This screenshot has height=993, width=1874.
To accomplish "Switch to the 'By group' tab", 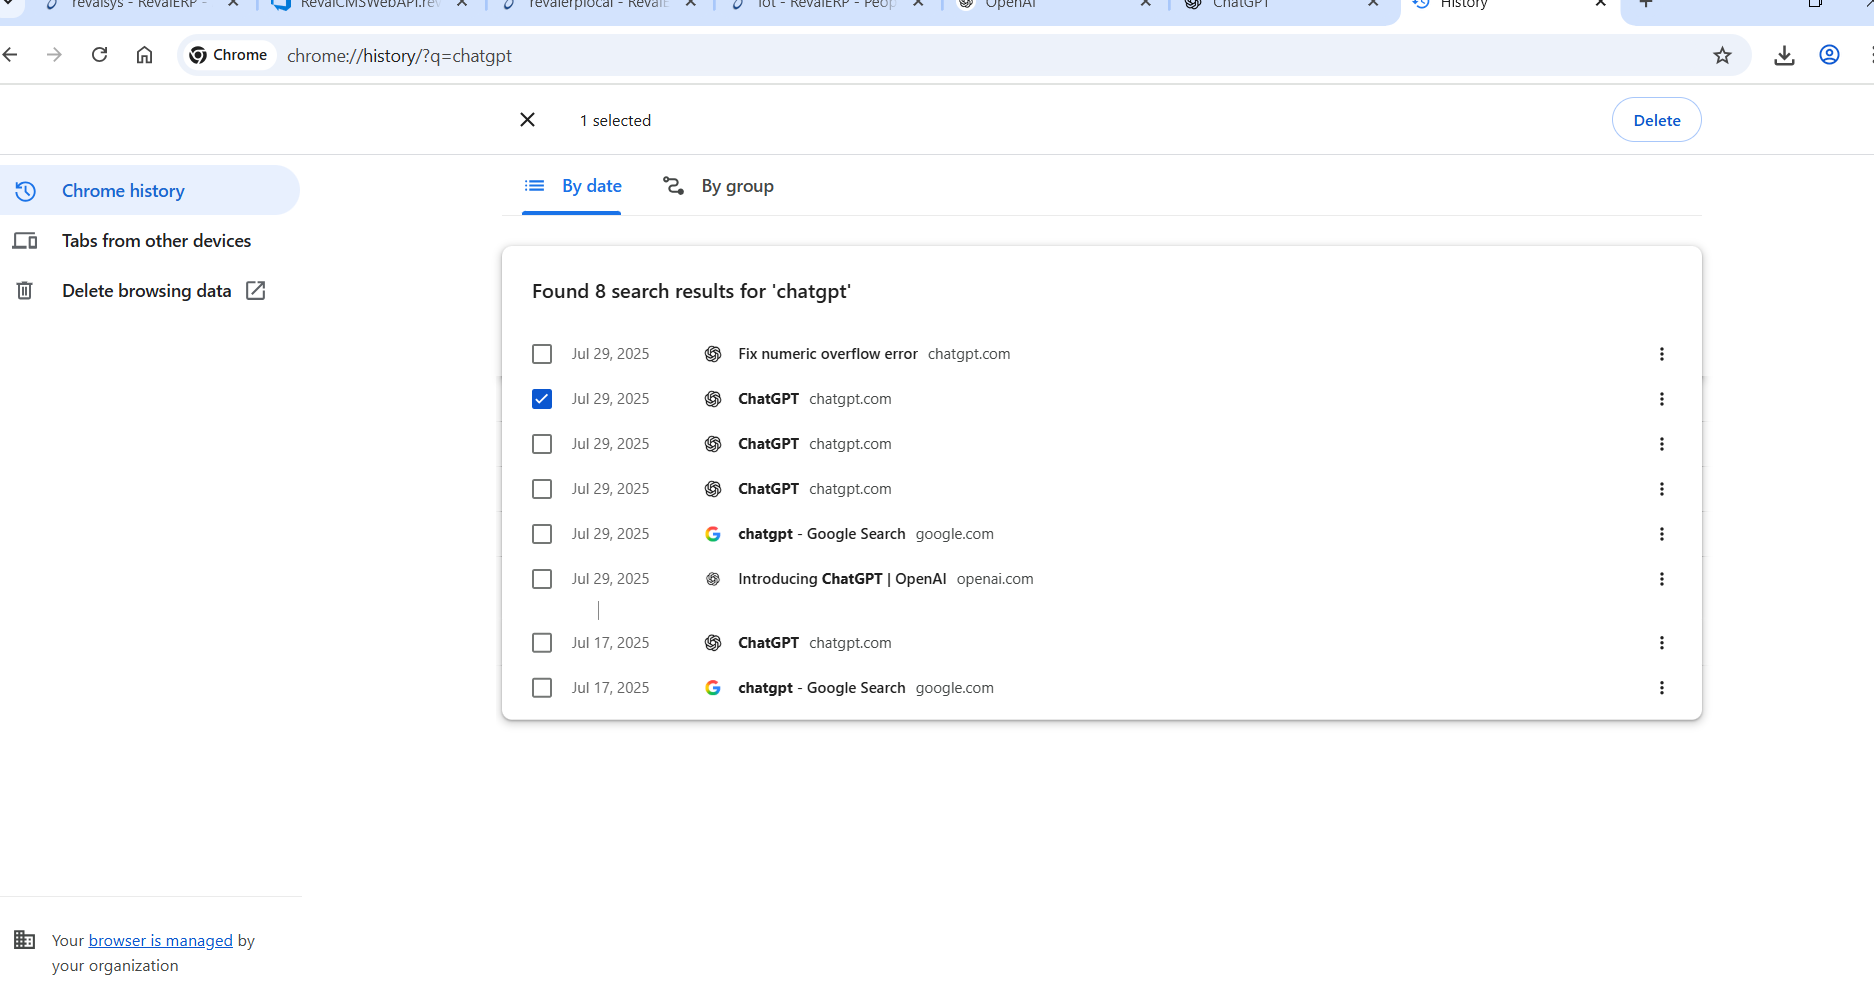I will pyautogui.click(x=718, y=186).
